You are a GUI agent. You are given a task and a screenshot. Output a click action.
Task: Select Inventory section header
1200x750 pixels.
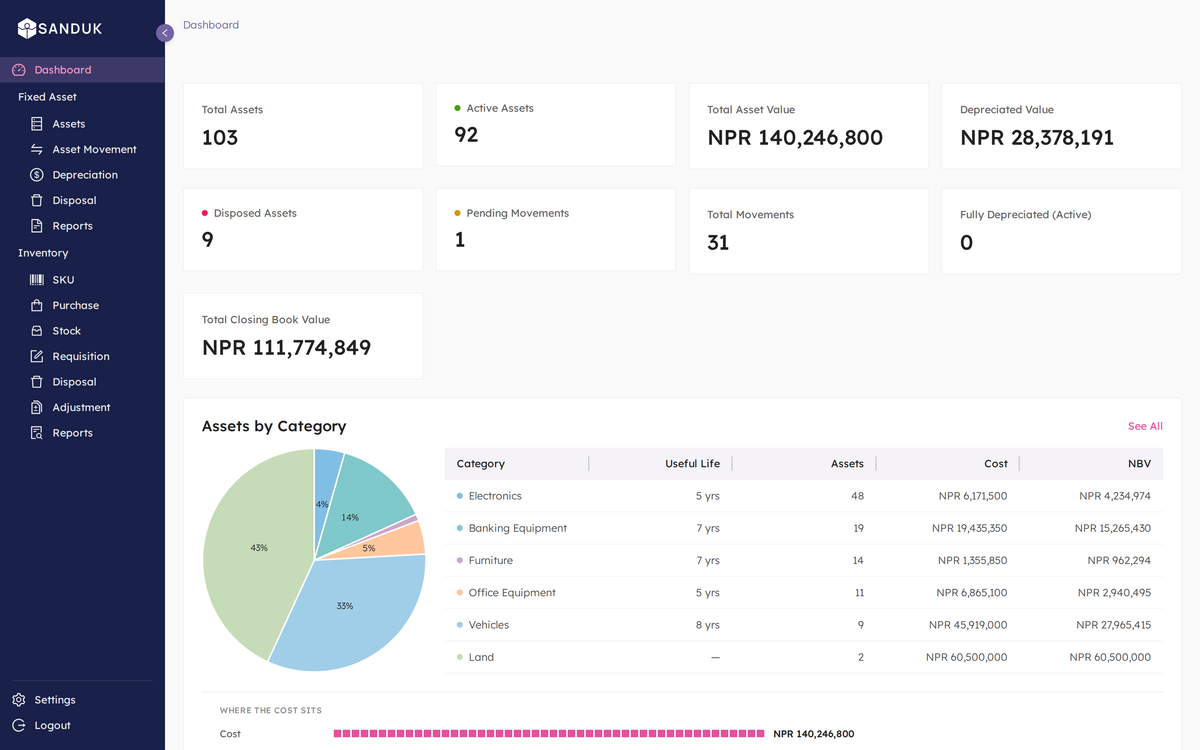43,253
